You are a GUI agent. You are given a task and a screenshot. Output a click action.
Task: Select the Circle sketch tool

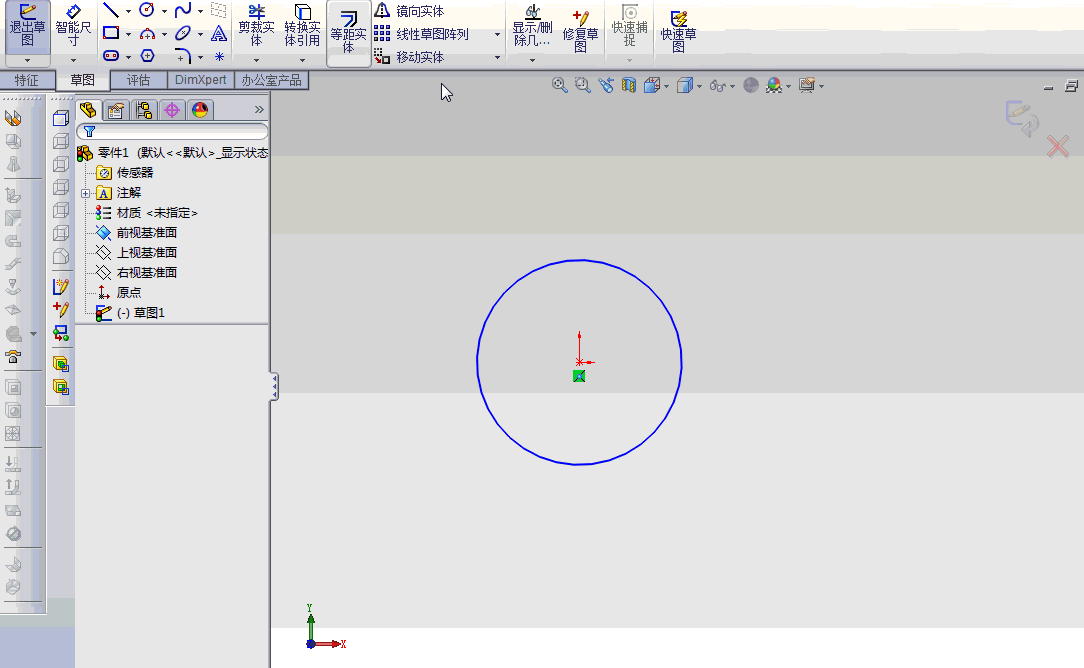tap(147, 10)
